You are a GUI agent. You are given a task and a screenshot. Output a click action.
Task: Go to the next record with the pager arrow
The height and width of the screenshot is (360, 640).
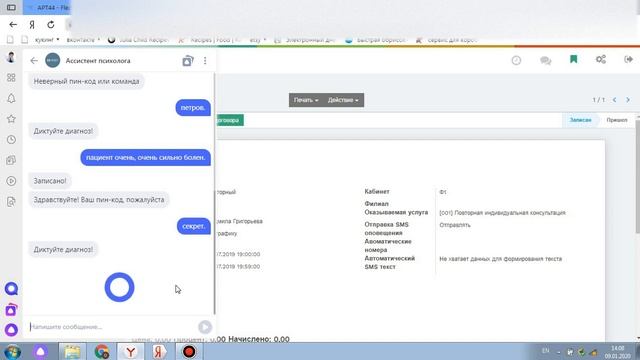click(628, 100)
